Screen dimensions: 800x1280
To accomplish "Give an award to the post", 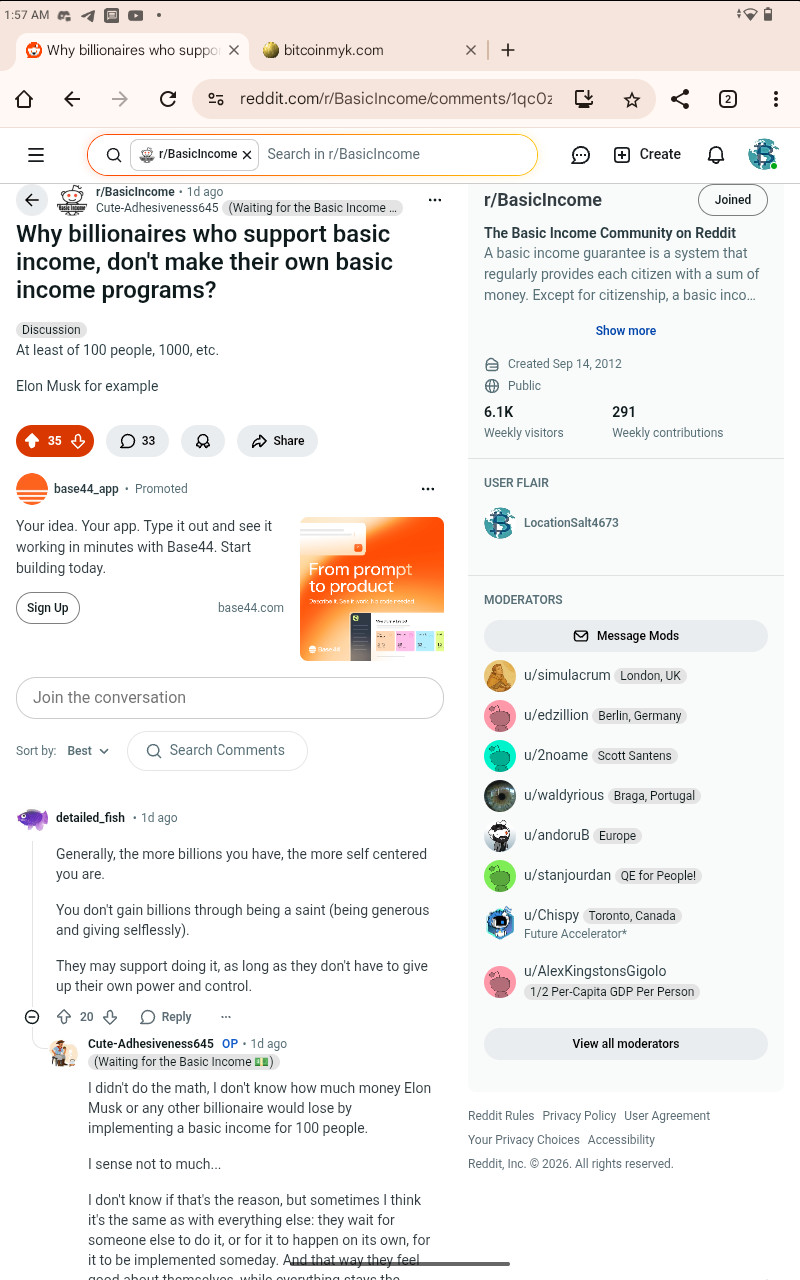I will (x=203, y=441).
